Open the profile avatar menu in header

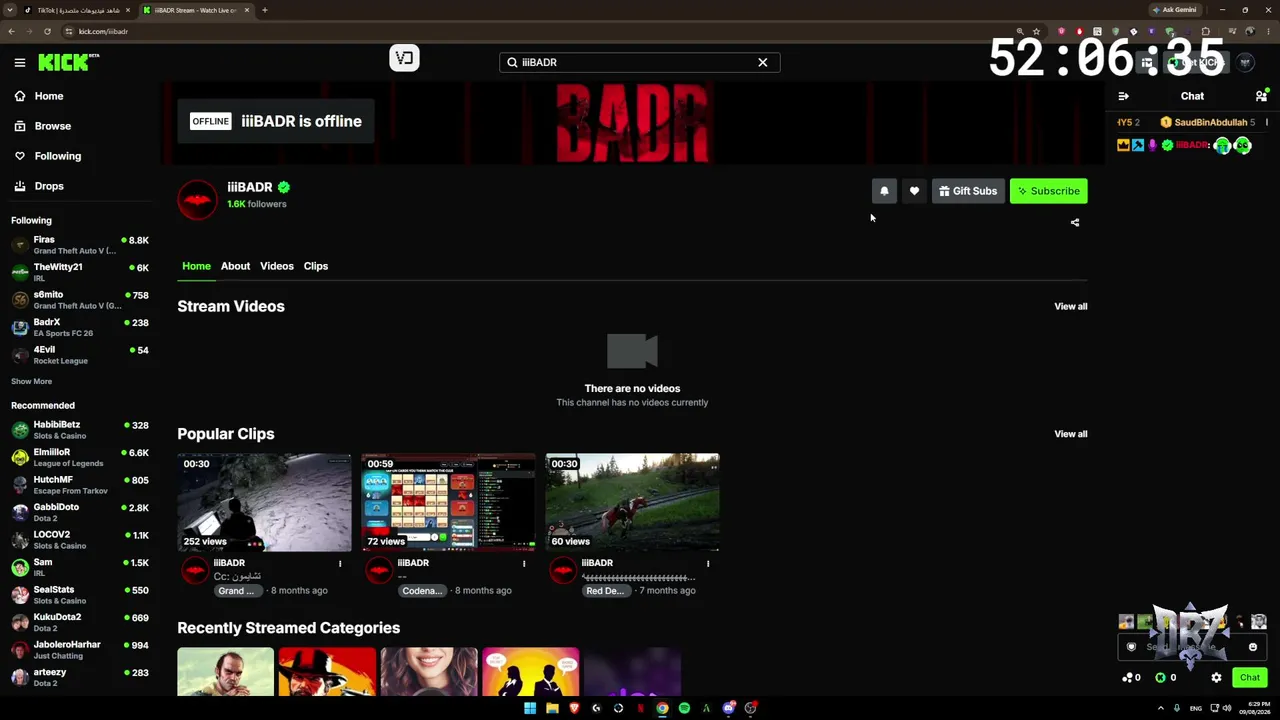[x=1245, y=62]
